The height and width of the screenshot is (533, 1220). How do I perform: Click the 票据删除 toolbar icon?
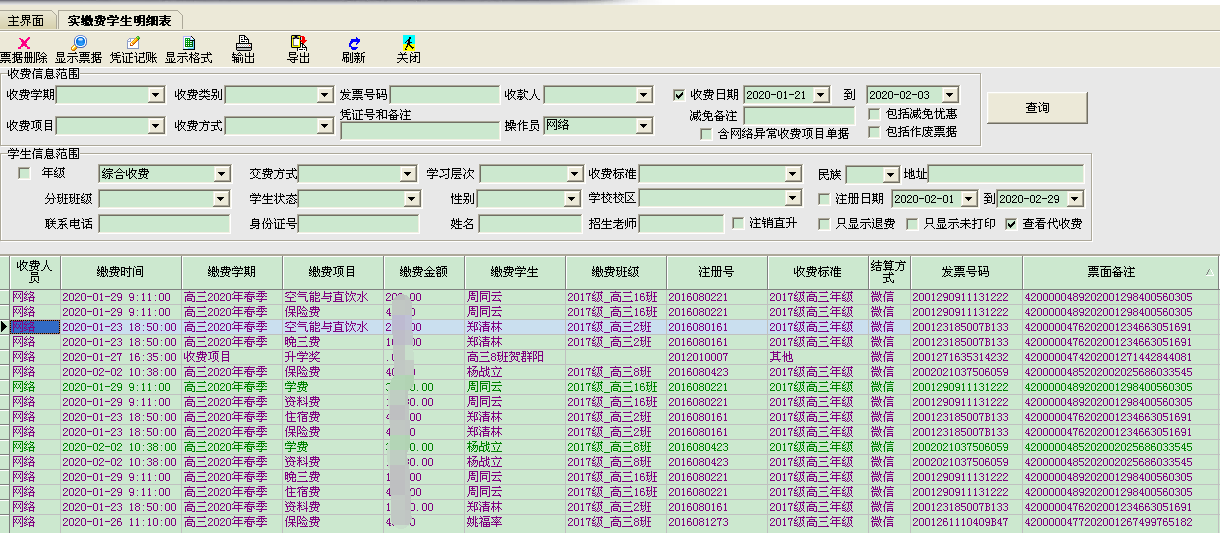(x=22, y=43)
